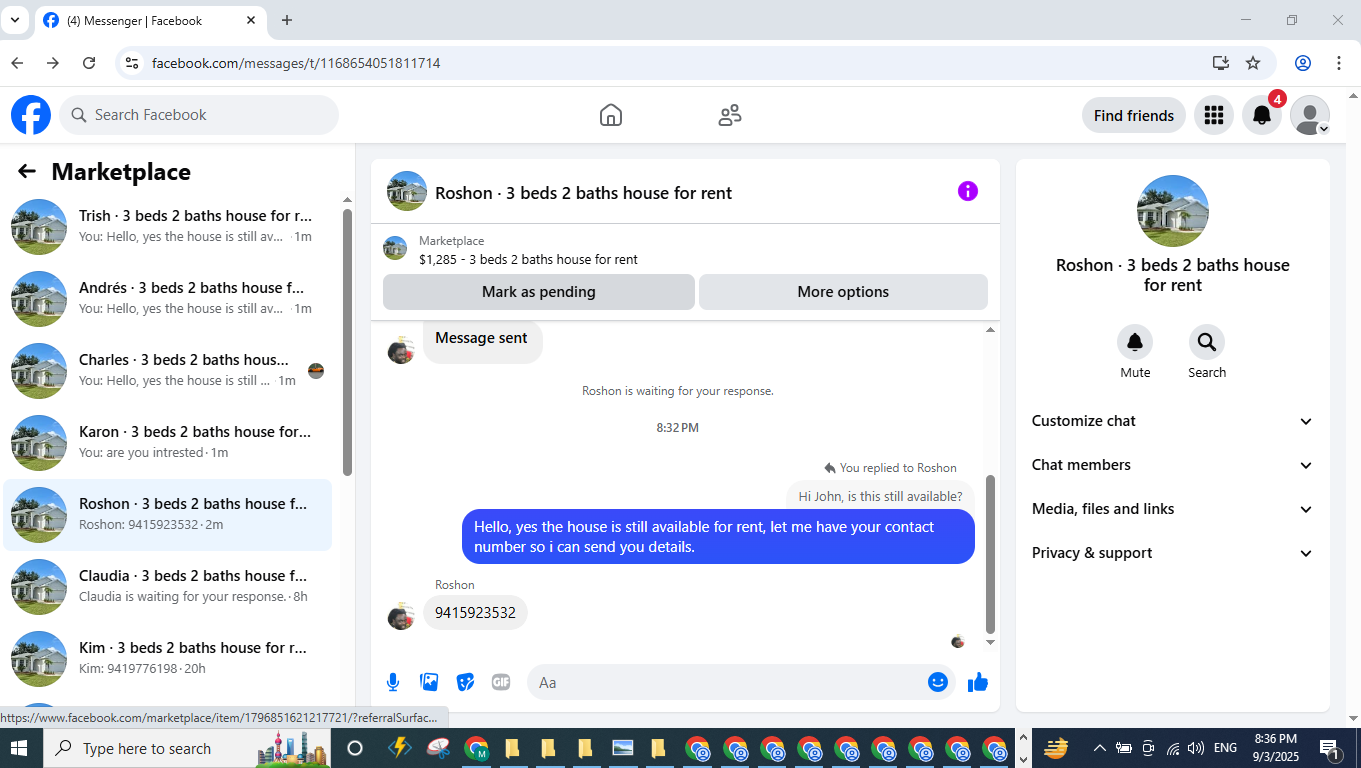
Task: Click the install app icon in address bar
Action: (x=1220, y=63)
